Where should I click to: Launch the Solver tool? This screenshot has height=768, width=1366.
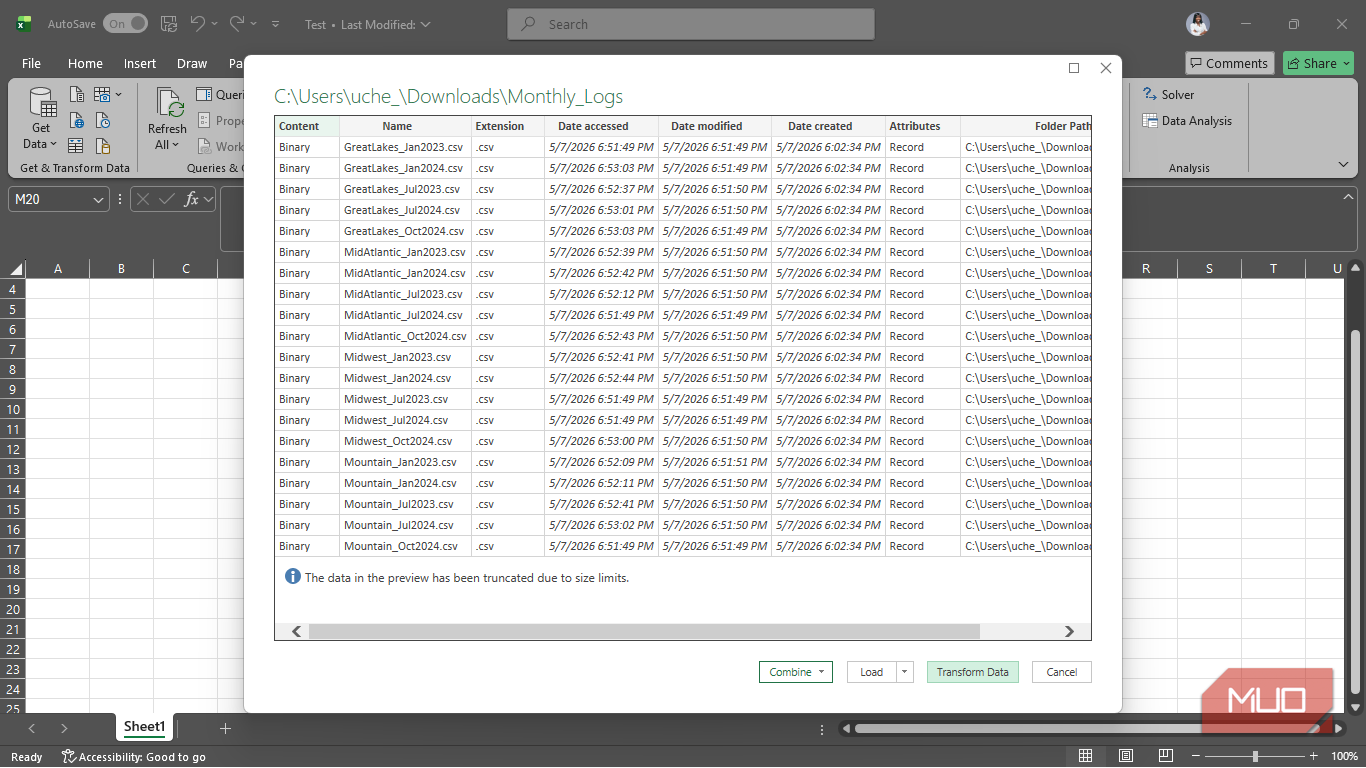[1168, 94]
